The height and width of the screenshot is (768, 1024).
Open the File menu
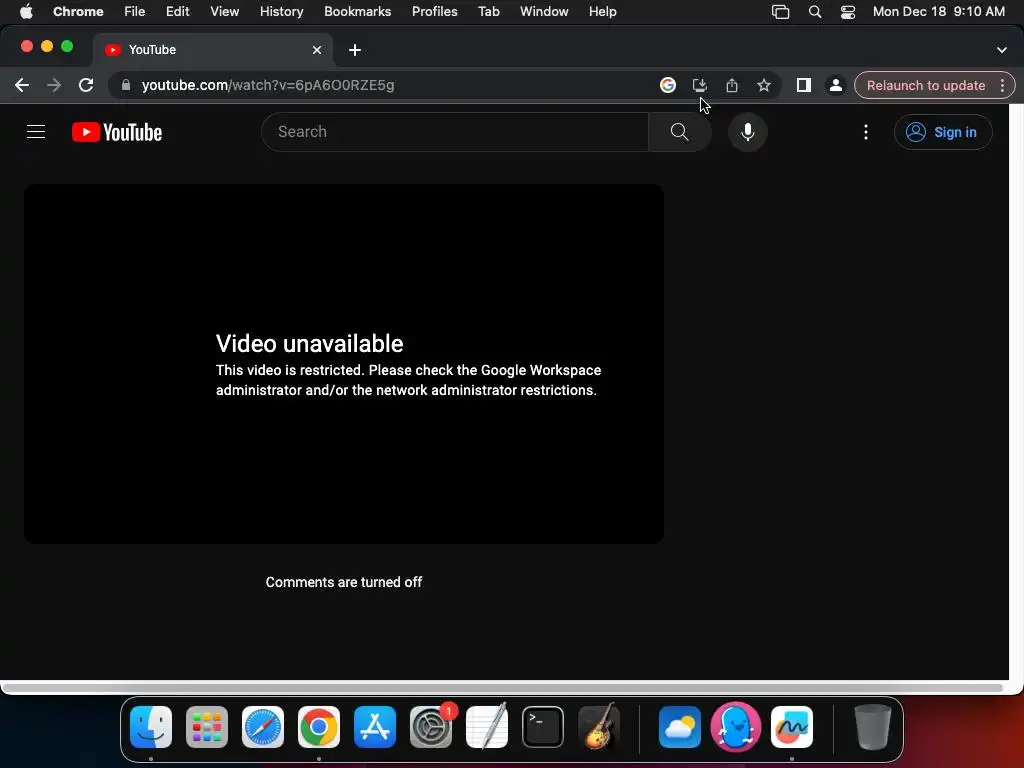click(x=135, y=11)
